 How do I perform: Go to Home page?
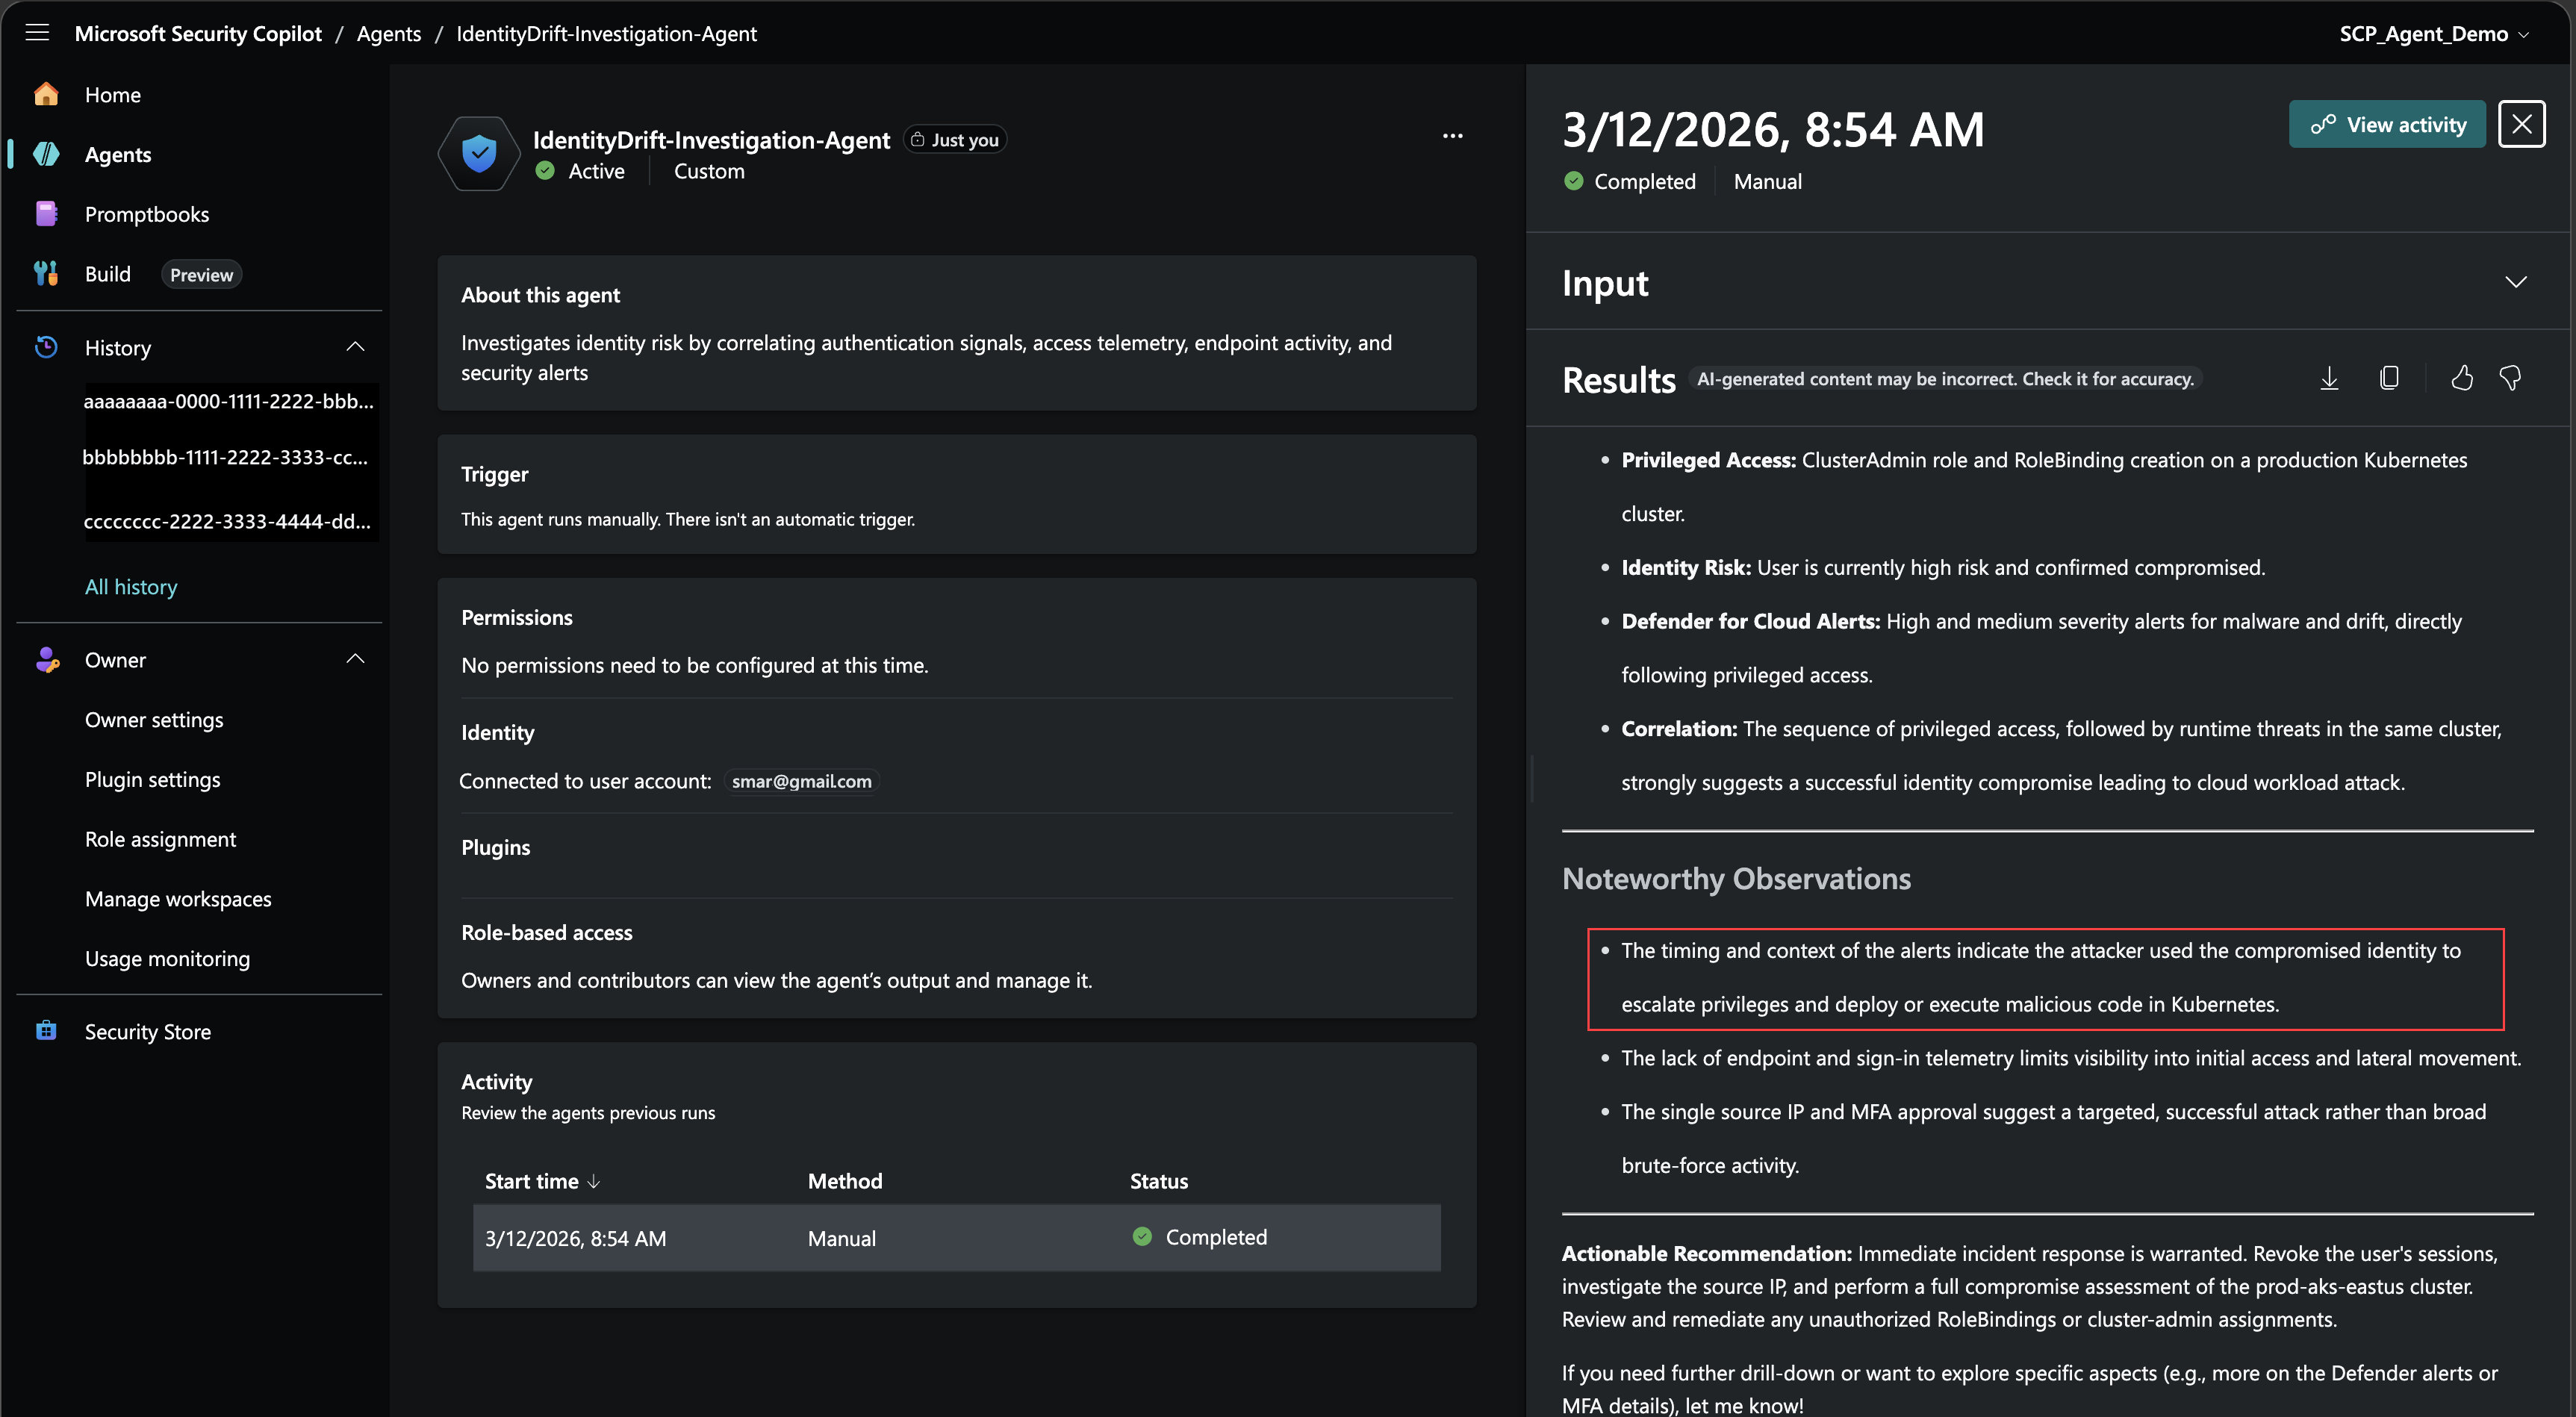pyautogui.click(x=113, y=94)
